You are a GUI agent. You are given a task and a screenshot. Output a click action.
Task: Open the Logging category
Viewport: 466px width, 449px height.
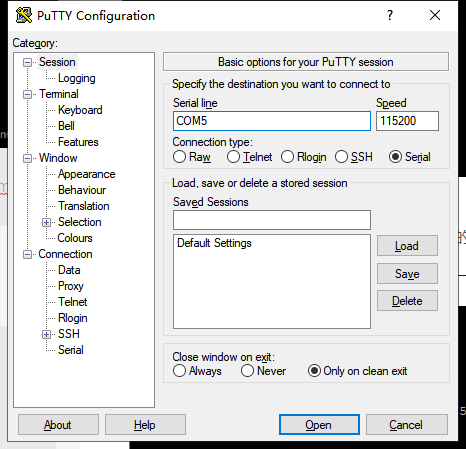pyautogui.click(x=77, y=78)
